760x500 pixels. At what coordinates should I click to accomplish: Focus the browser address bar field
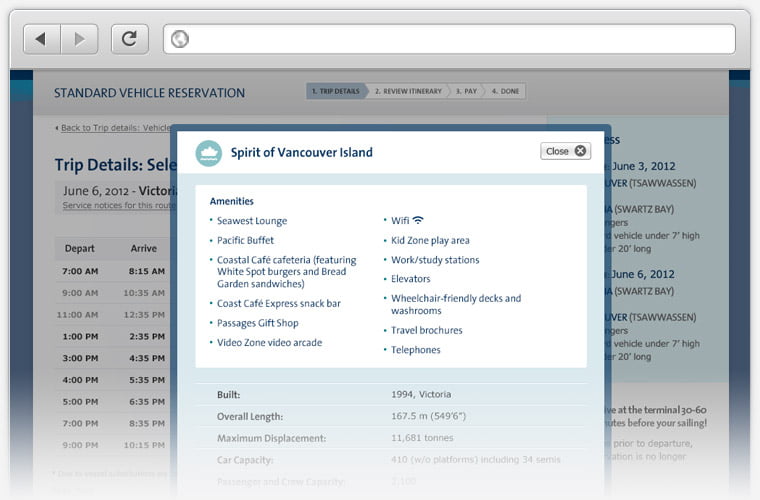(449, 39)
